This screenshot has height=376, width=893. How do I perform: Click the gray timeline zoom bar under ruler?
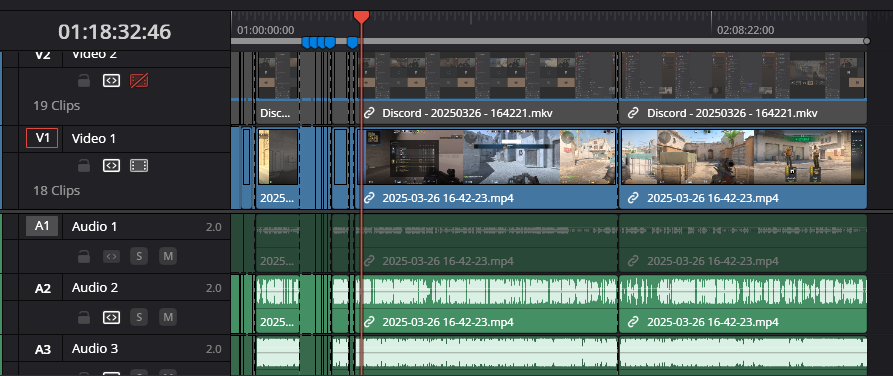point(549,41)
